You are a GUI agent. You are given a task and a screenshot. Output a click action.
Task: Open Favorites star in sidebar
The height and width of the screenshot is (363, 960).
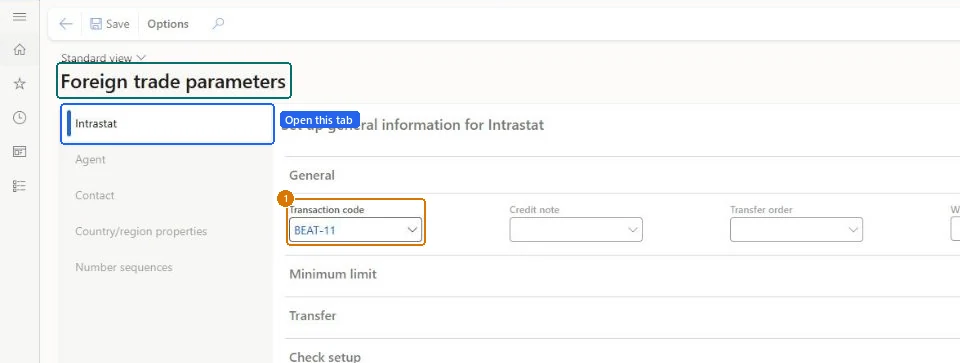[20, 84]
